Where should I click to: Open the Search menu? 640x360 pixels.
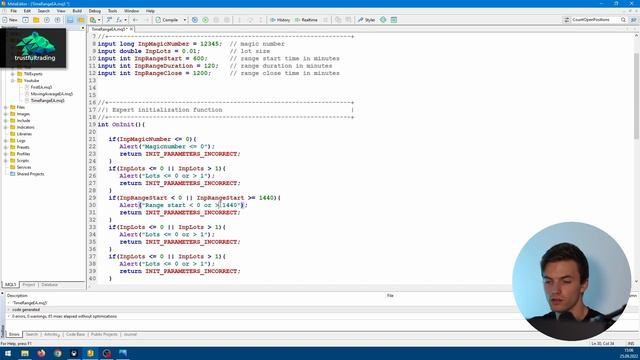coord(44,11)
